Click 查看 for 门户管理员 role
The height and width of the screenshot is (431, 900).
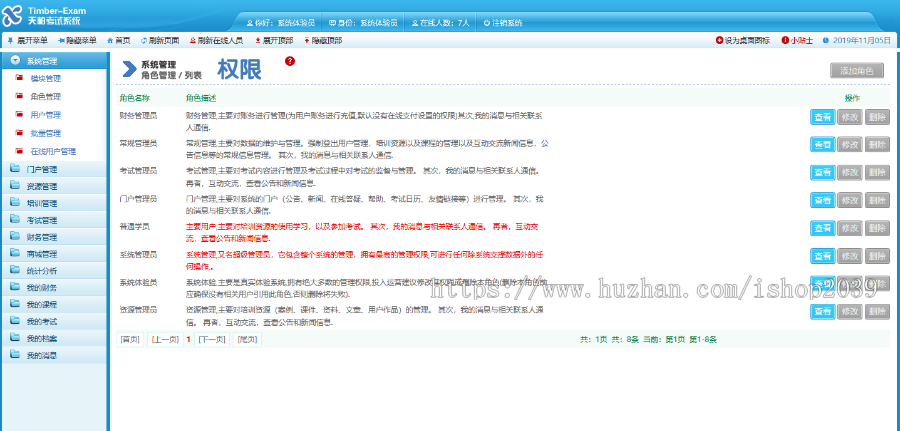823,200
